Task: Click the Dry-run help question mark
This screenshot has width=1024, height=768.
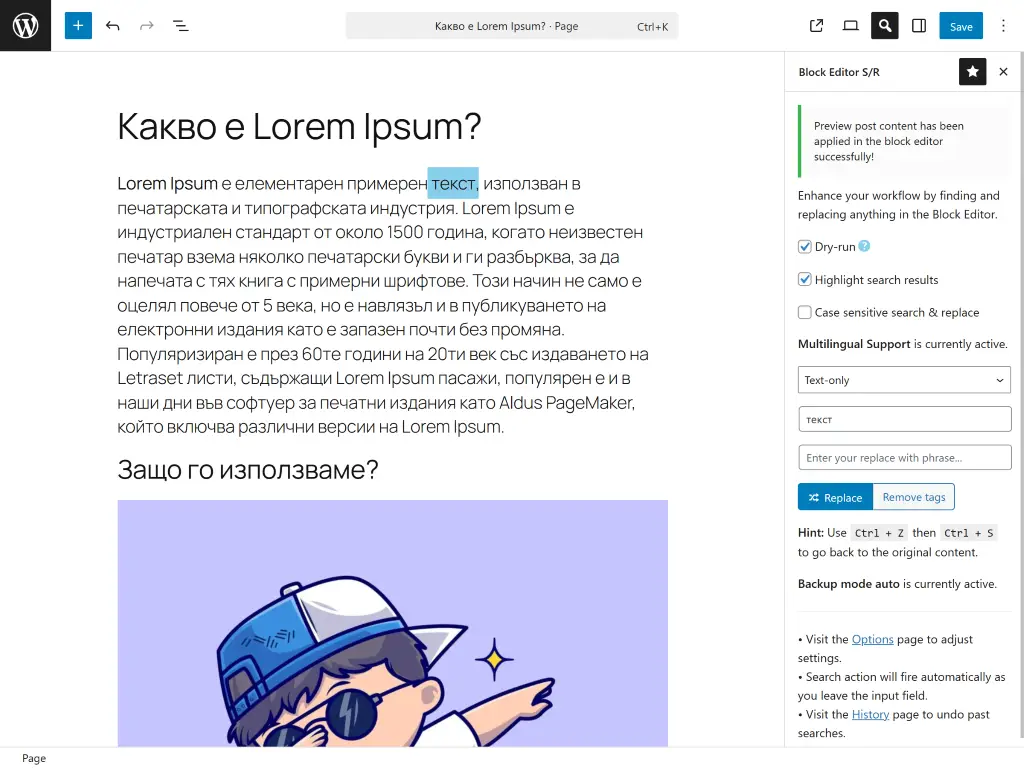Action: [862, 246]
